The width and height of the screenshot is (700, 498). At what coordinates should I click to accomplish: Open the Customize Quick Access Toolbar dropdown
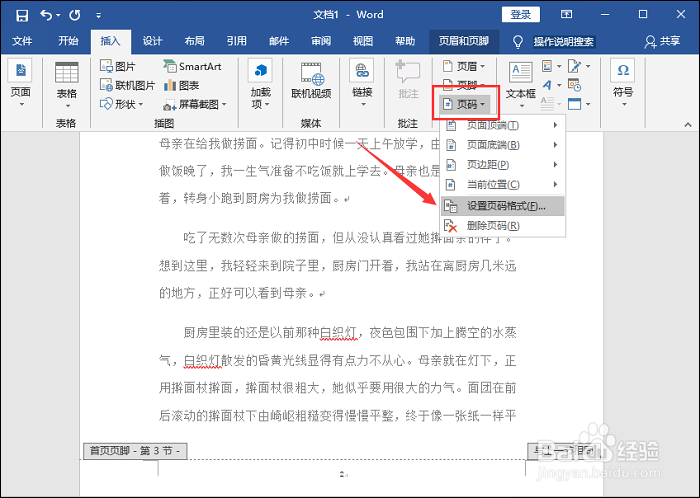coord(98,15)
